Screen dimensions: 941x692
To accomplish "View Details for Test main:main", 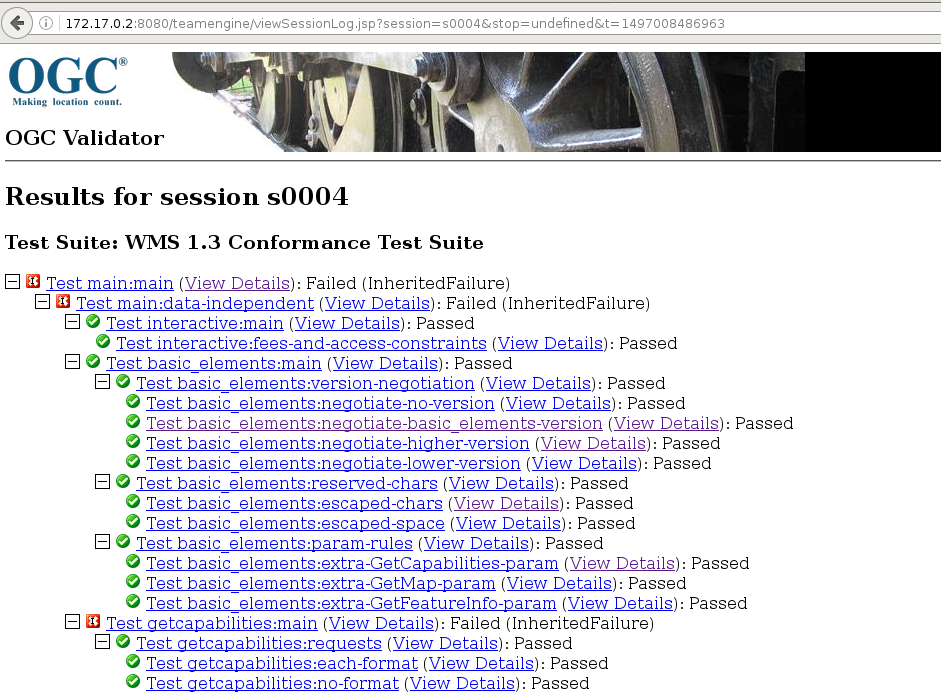I will [x=237, y=283].
